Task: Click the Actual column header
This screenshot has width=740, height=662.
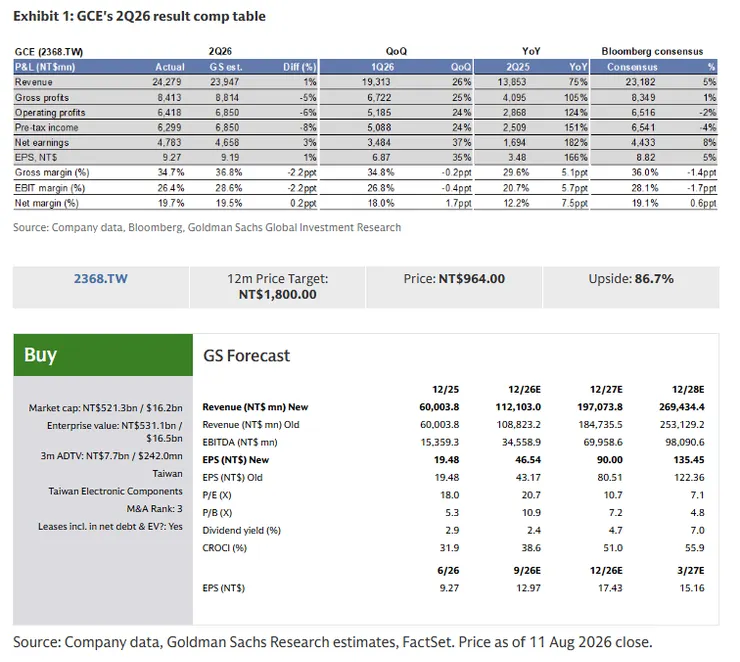Action: [170, 67]
